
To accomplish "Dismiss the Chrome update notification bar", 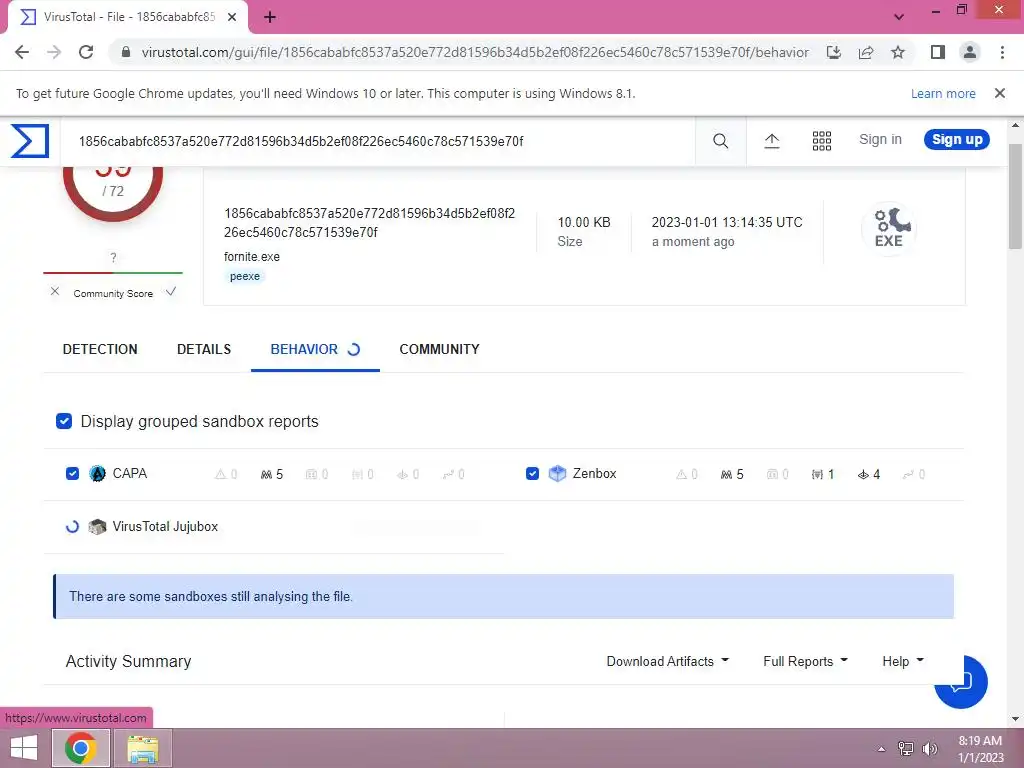I will pyautogui.click(x=1000, y=93).
